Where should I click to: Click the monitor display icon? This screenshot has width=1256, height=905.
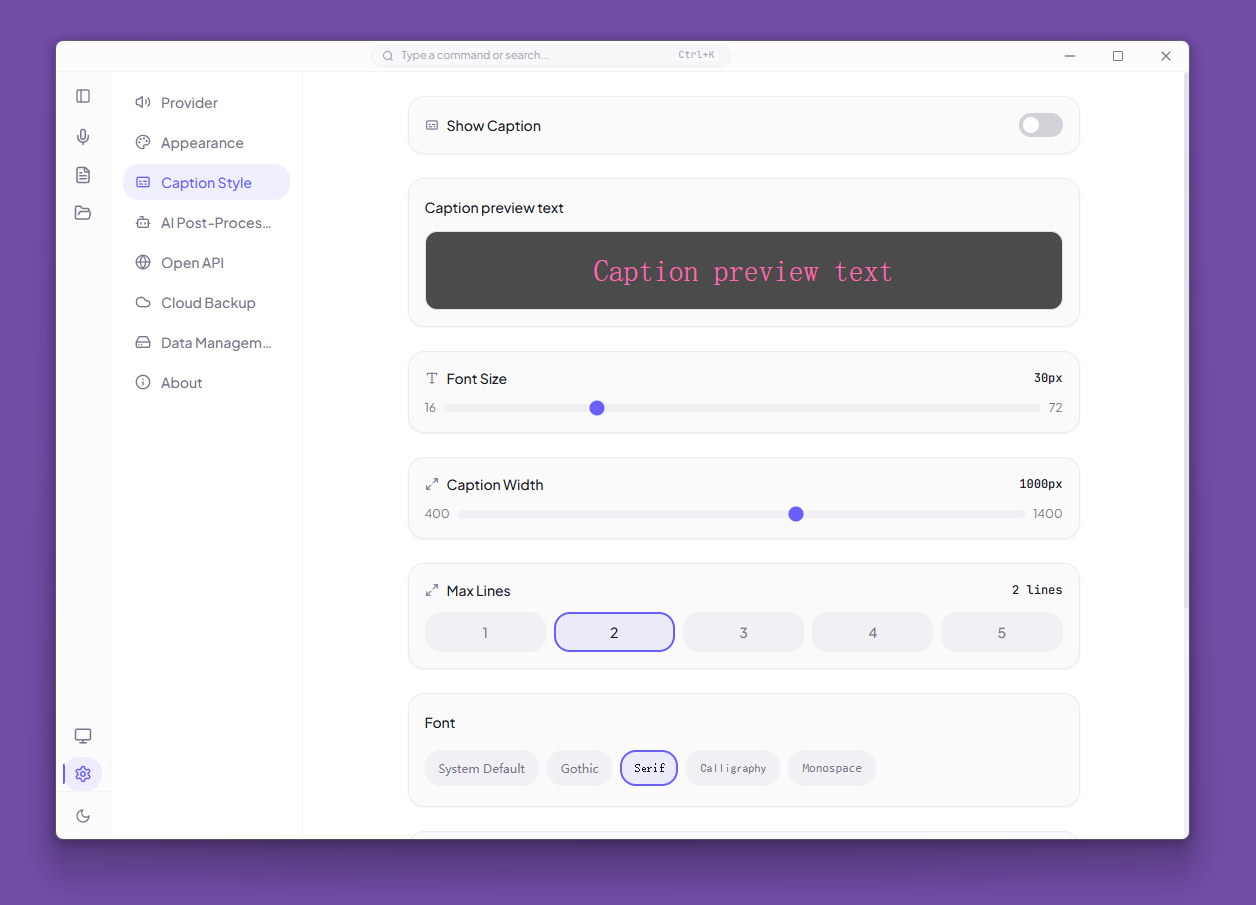(83, 736)
